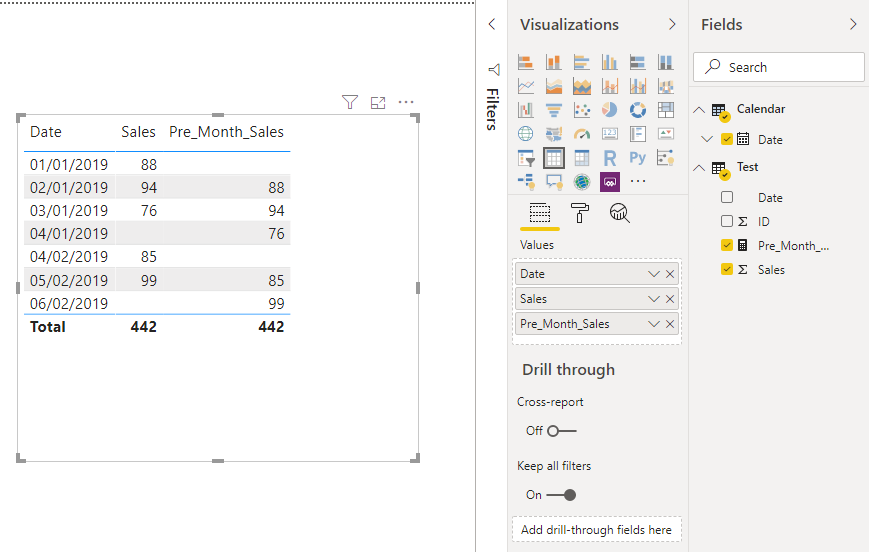Switch to the Format paint roller tab
Viewport: 869px width, 552px height.
[x=580, y=213]
